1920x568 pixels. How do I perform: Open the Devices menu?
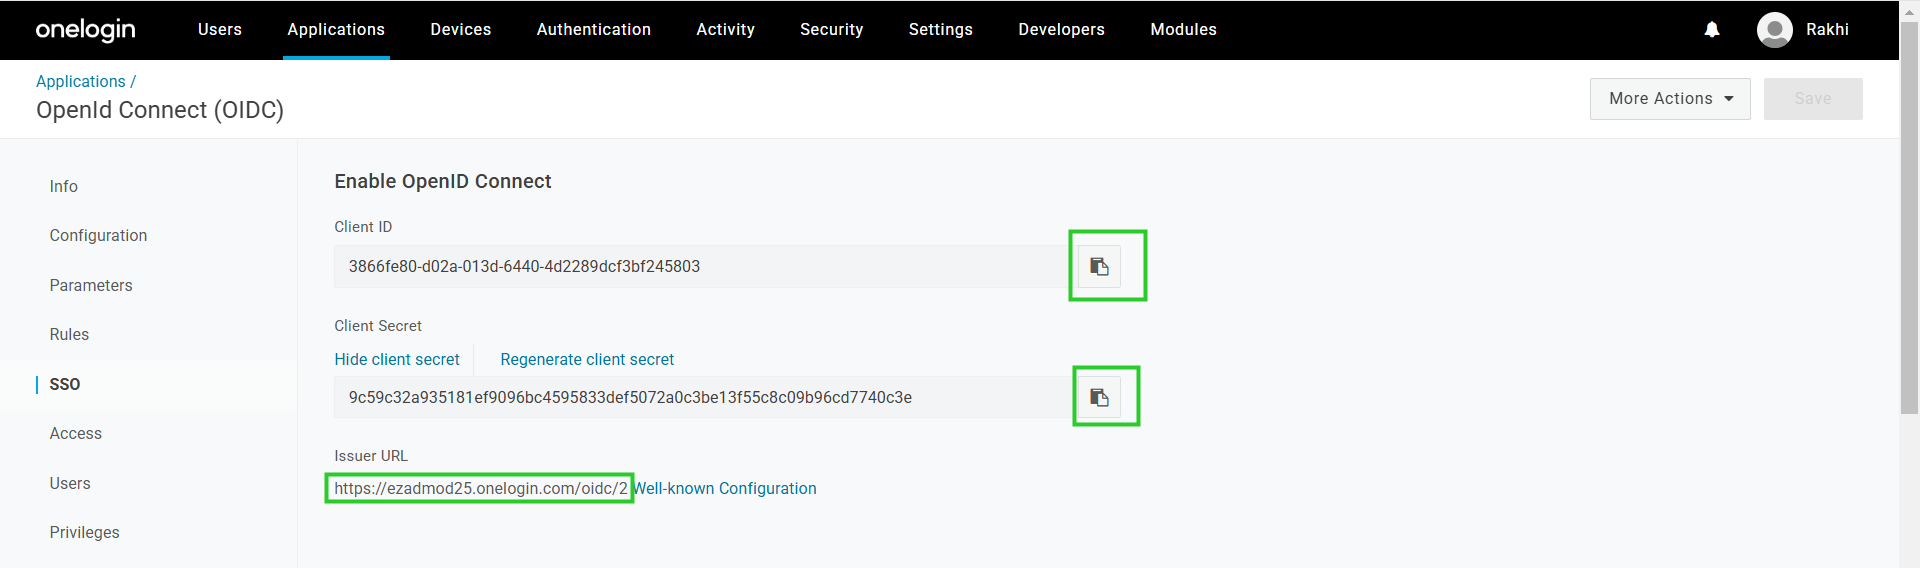point(461,30)
